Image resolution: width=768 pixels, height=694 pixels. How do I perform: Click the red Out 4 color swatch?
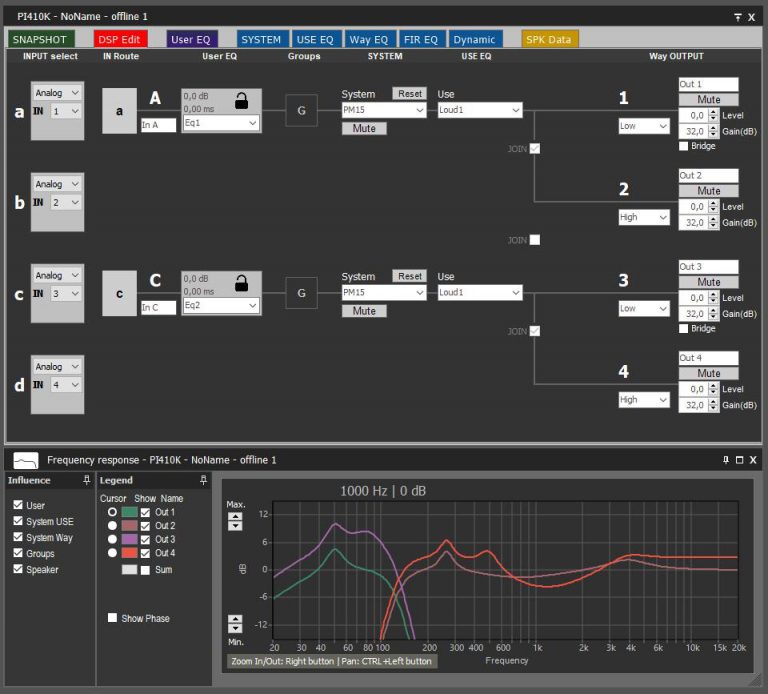[x=129, y=553]
